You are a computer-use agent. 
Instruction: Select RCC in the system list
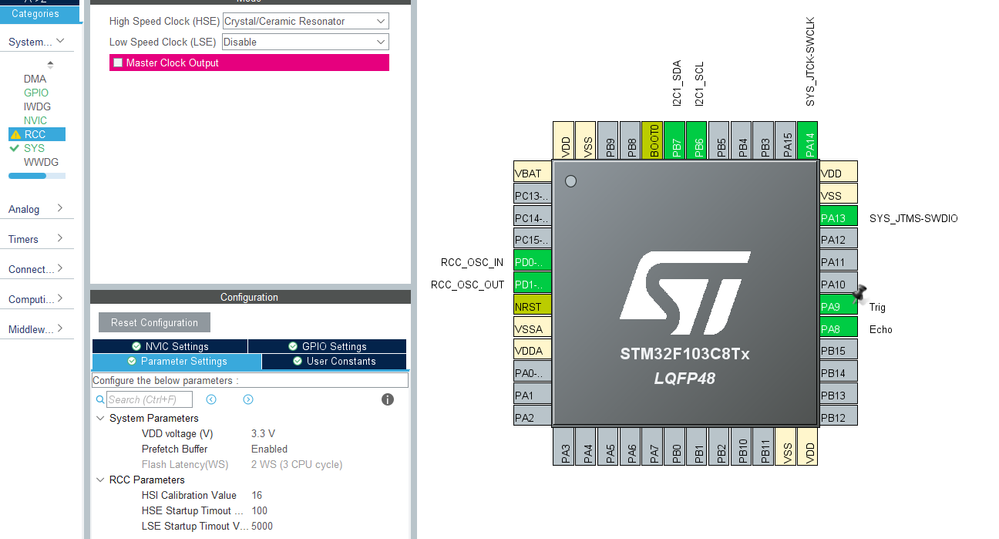[x=37, y=134]
